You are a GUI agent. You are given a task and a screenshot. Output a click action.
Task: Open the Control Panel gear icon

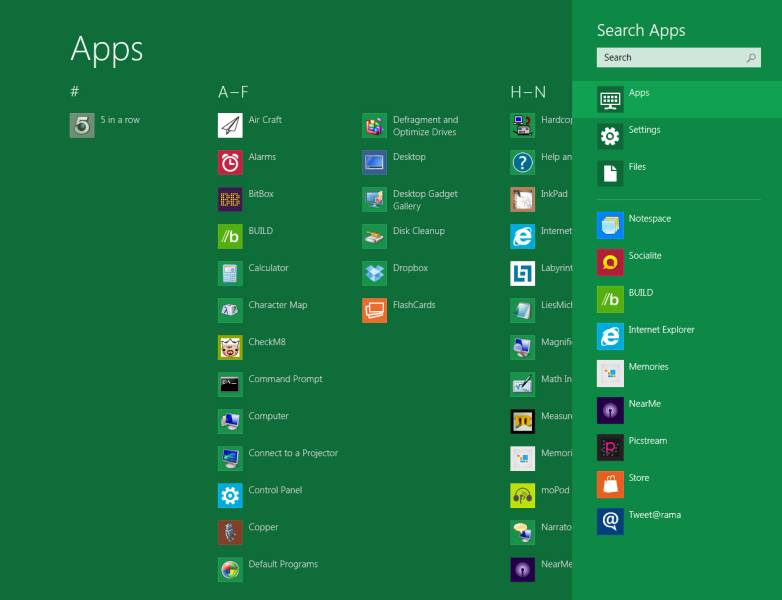pyautogui.click(x=230, y=495)
